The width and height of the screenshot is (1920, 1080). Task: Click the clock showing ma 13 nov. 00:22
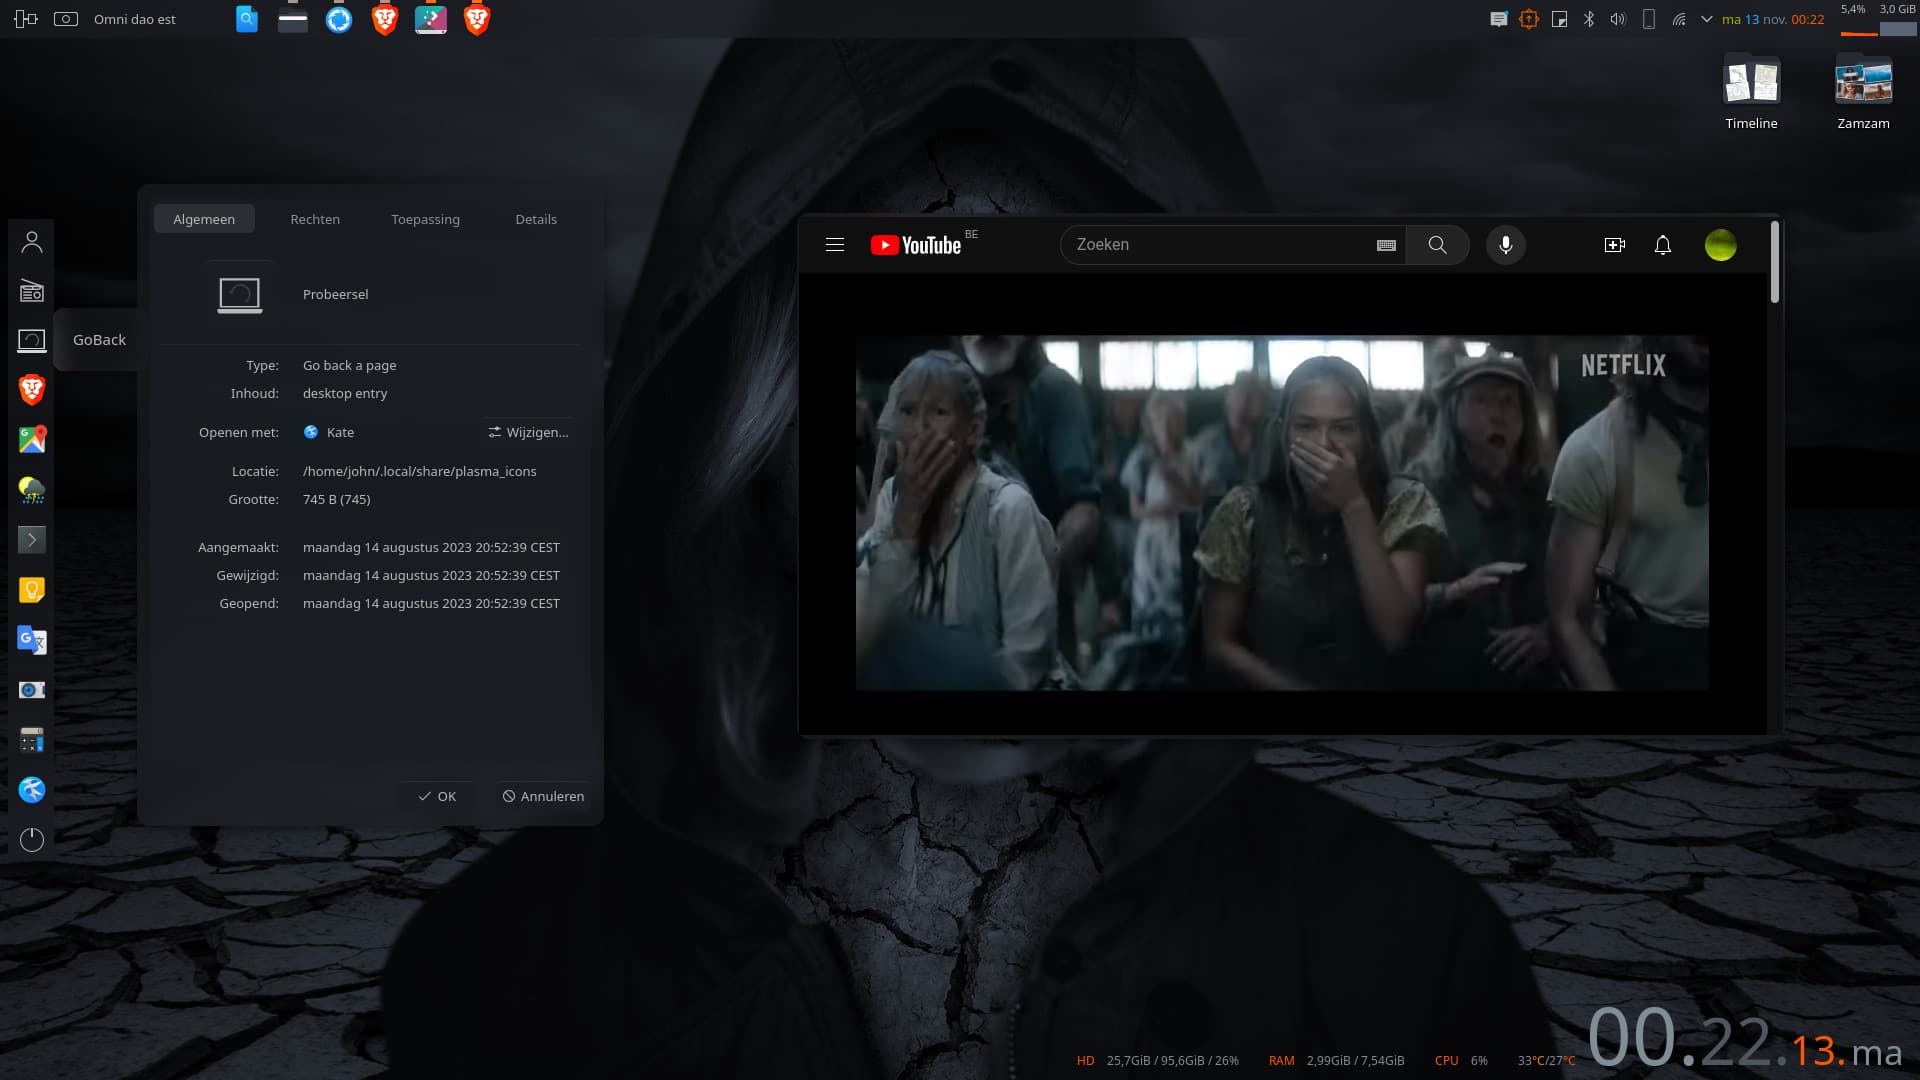pos(1773,19)
